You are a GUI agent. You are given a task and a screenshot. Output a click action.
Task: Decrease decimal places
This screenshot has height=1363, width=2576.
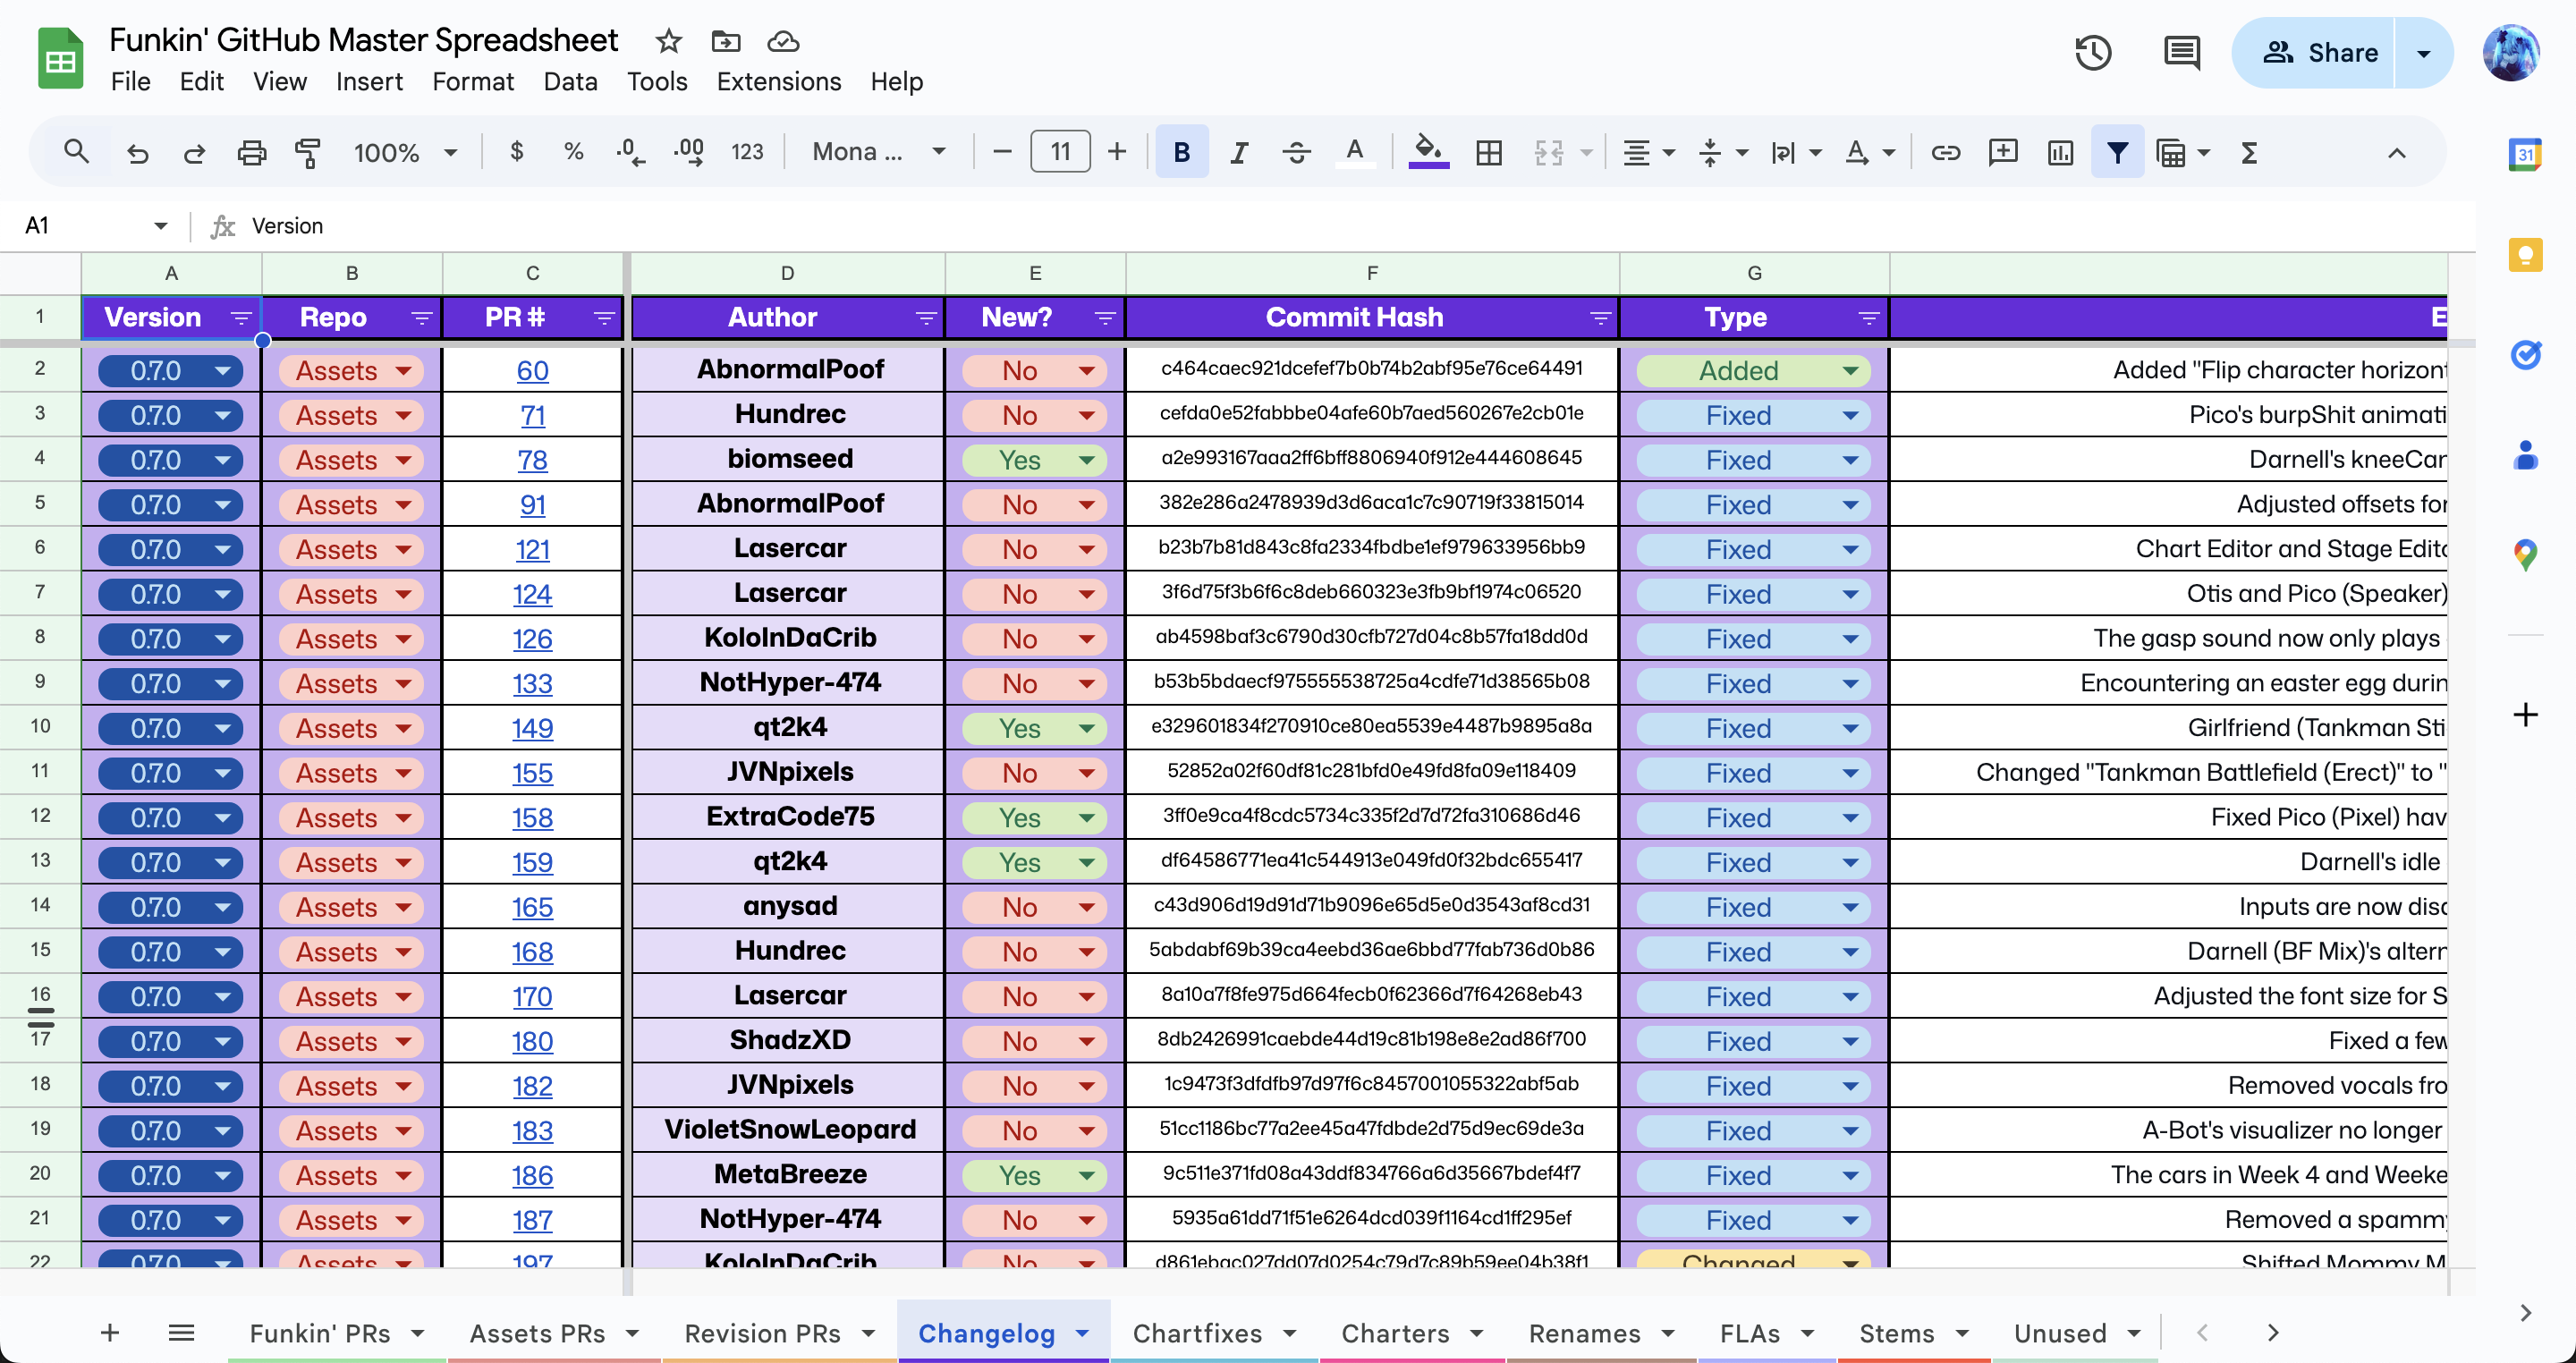click(630, 152)
